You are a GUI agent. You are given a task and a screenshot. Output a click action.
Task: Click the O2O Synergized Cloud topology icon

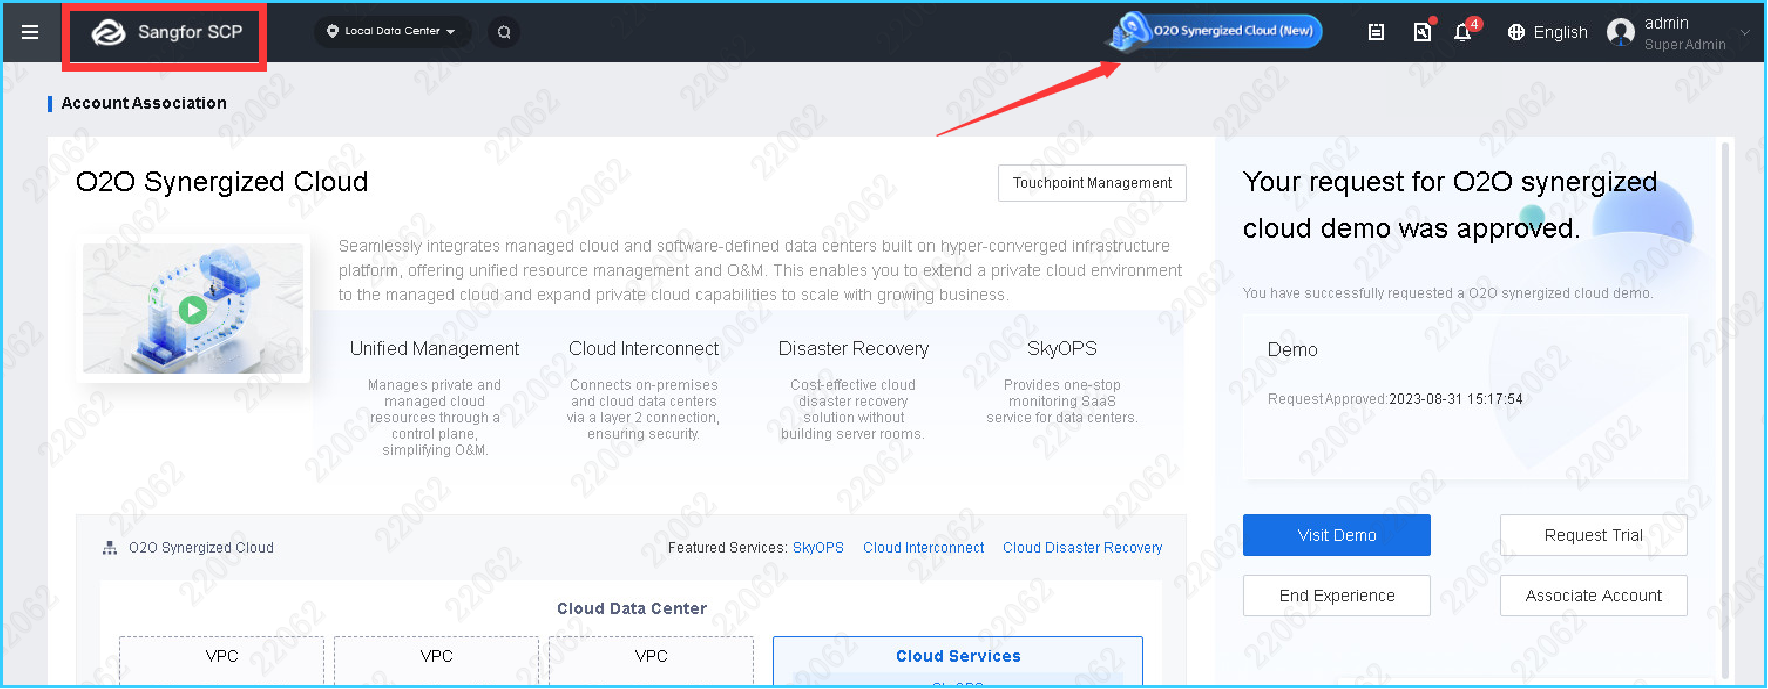110,548
